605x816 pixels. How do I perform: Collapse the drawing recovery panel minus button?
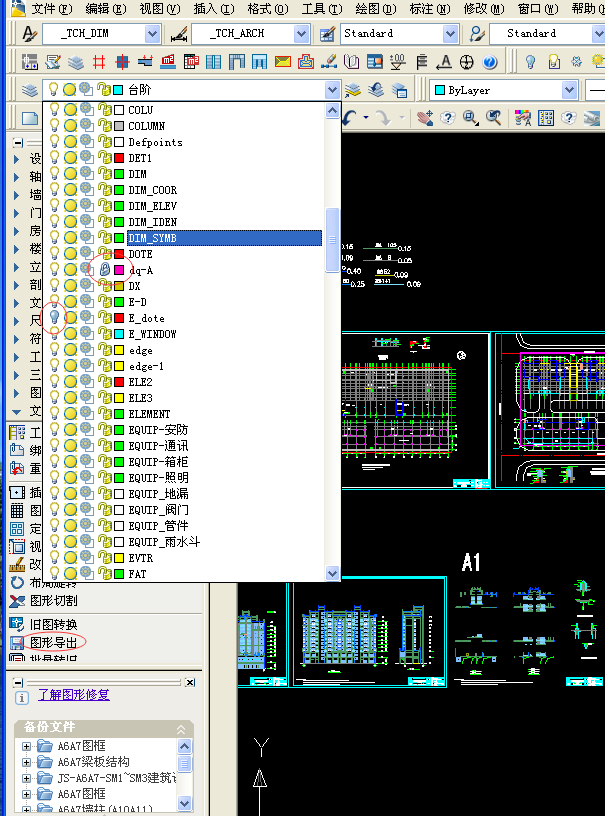(x=19, y=682)
